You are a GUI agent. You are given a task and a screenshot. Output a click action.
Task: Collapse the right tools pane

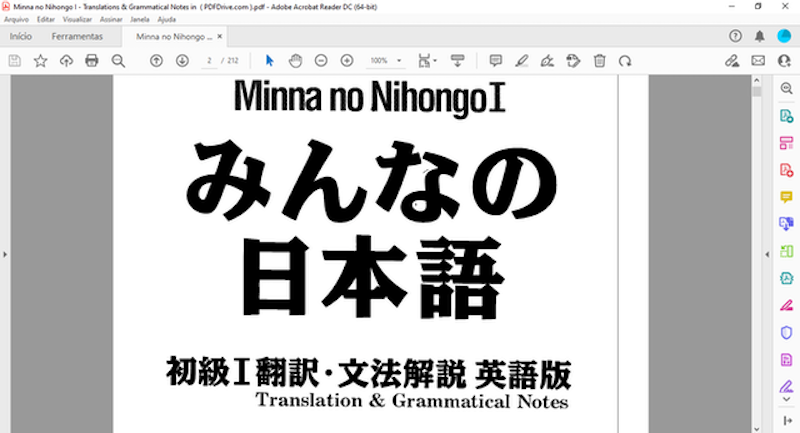[x=767, y=254]
